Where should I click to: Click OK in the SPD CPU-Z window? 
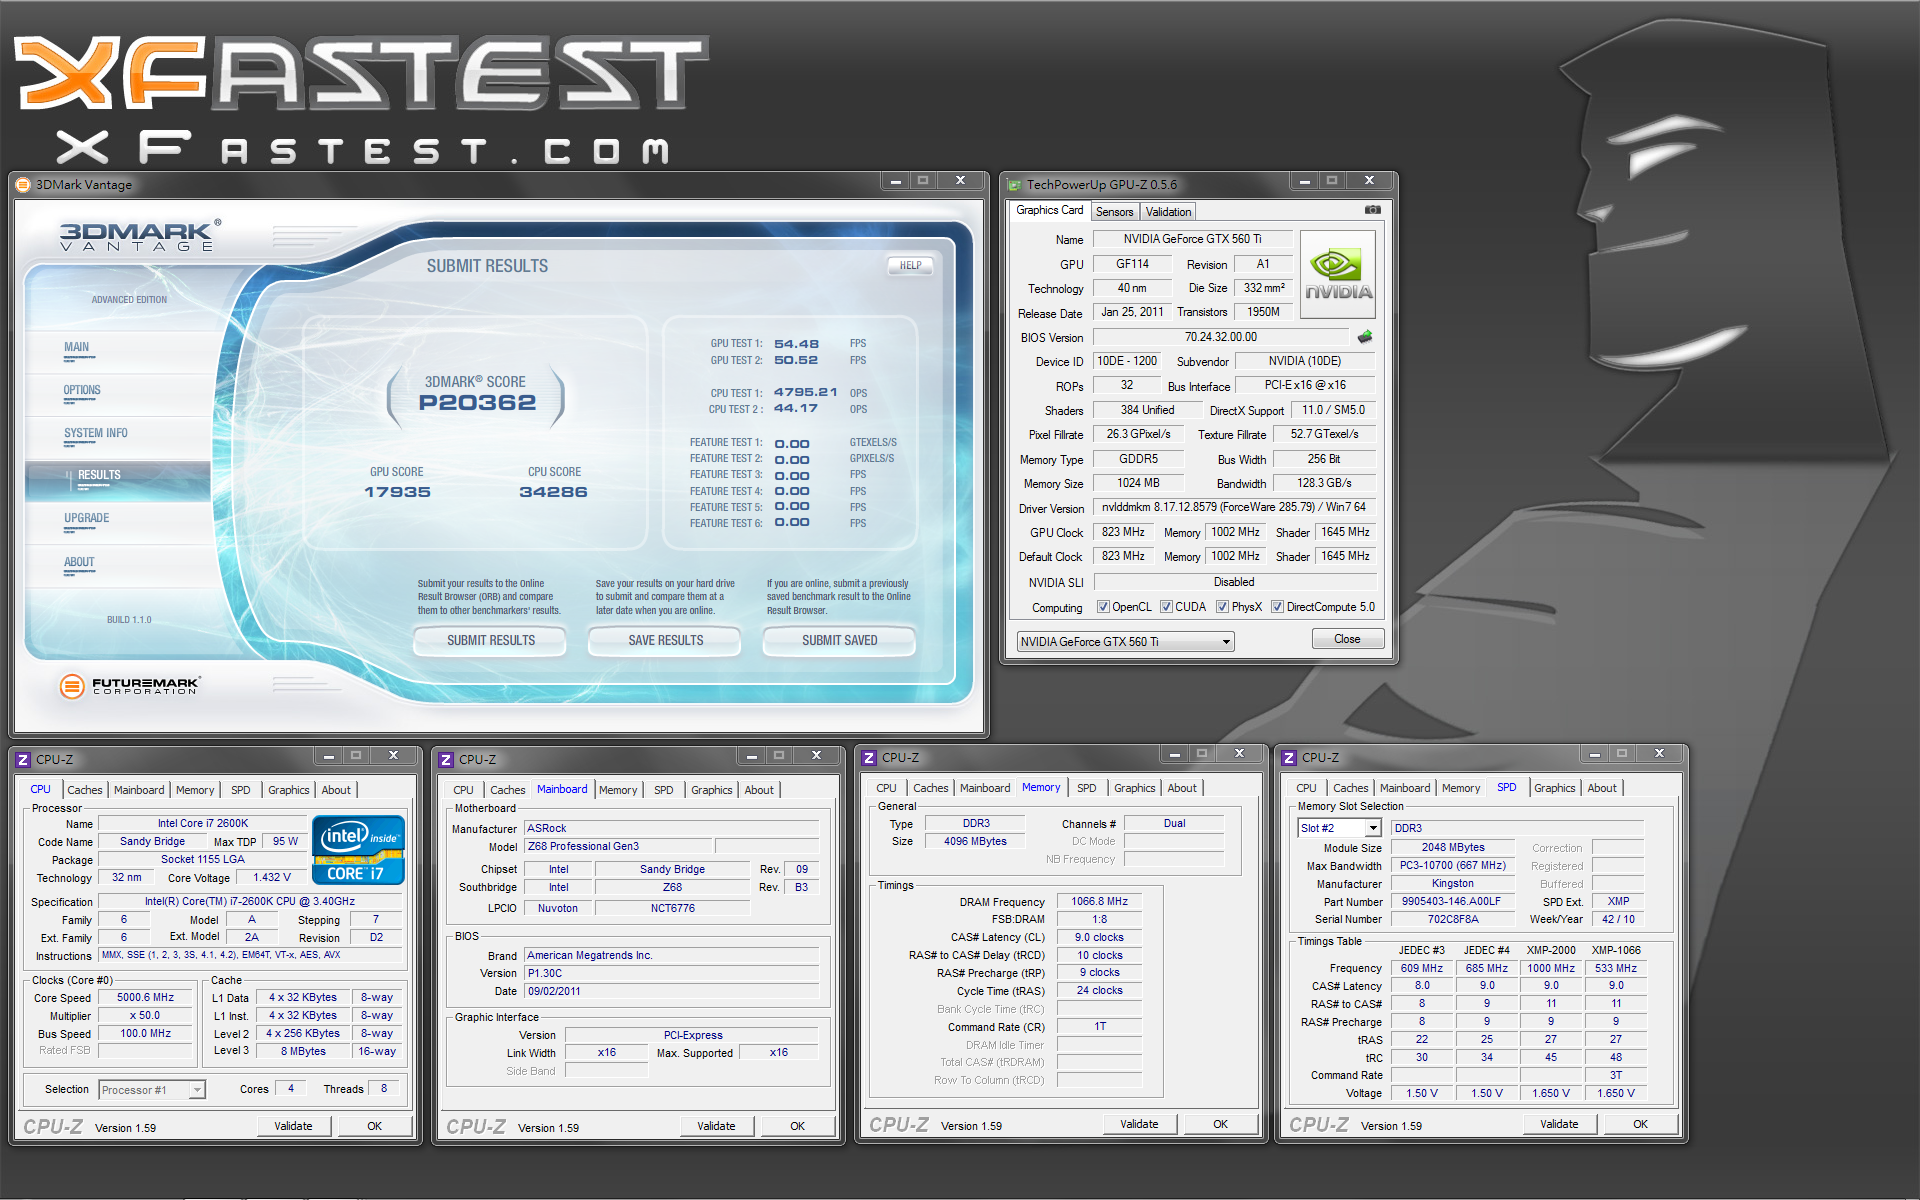[x=1640, y=1124]
